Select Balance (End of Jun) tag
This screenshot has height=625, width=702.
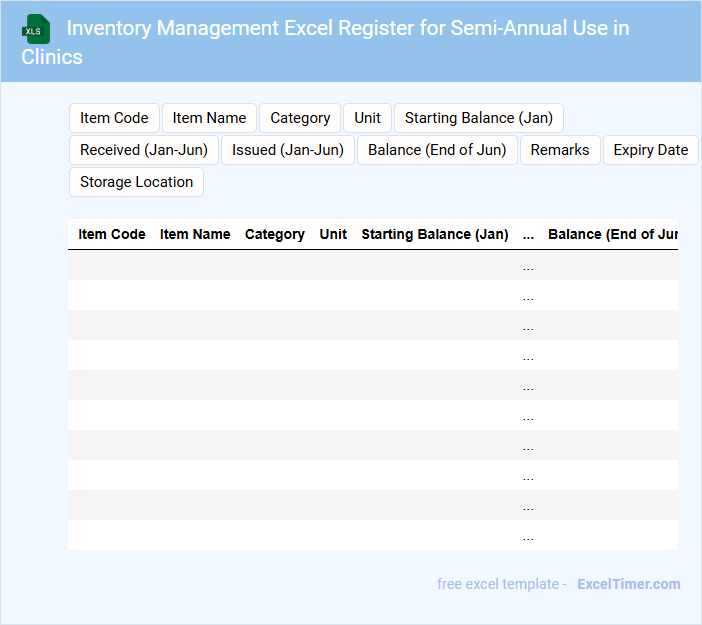(x=437, y=150)
